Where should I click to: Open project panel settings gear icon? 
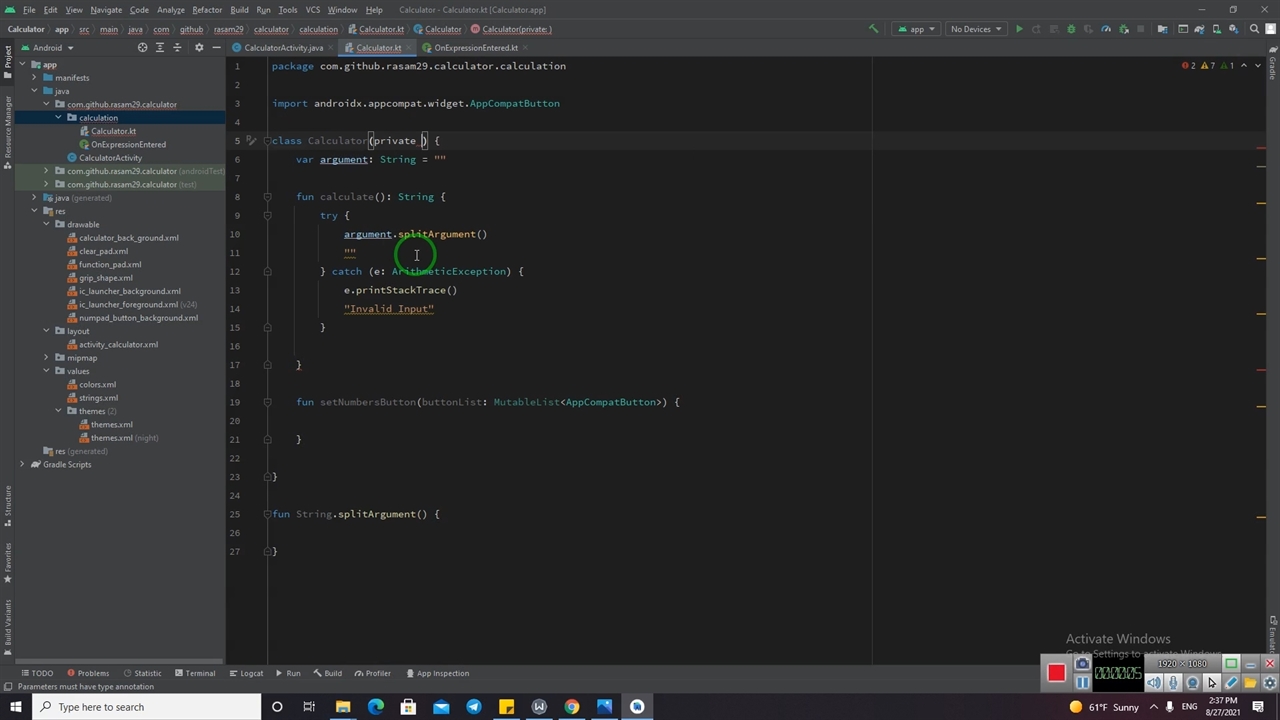click(x=198, y=48)
